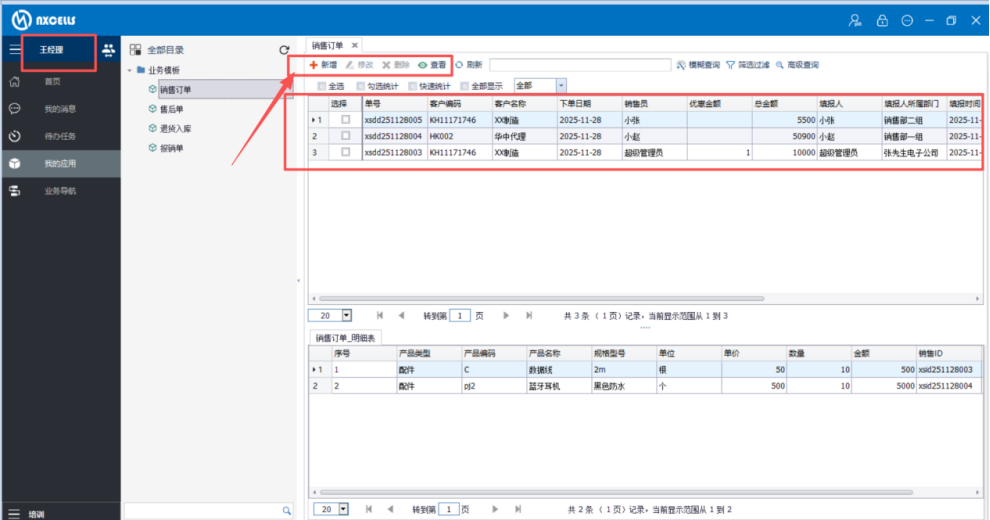Reload the 全部目录 directory tree
This screenshot has width=990, height=520.
click(x=284, y=50)
